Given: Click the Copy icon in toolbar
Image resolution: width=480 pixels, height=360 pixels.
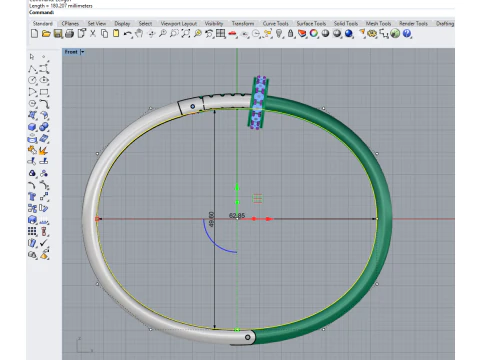Looking at the screenshot, I should pyautogui.click(x=104, y=33).
